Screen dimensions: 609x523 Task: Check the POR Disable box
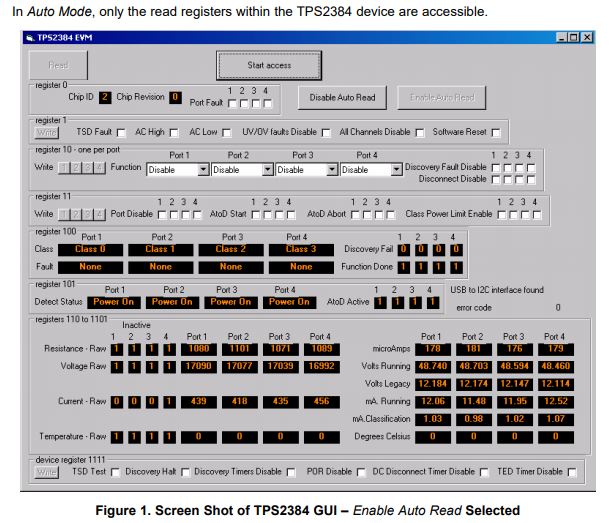(361, 472)
